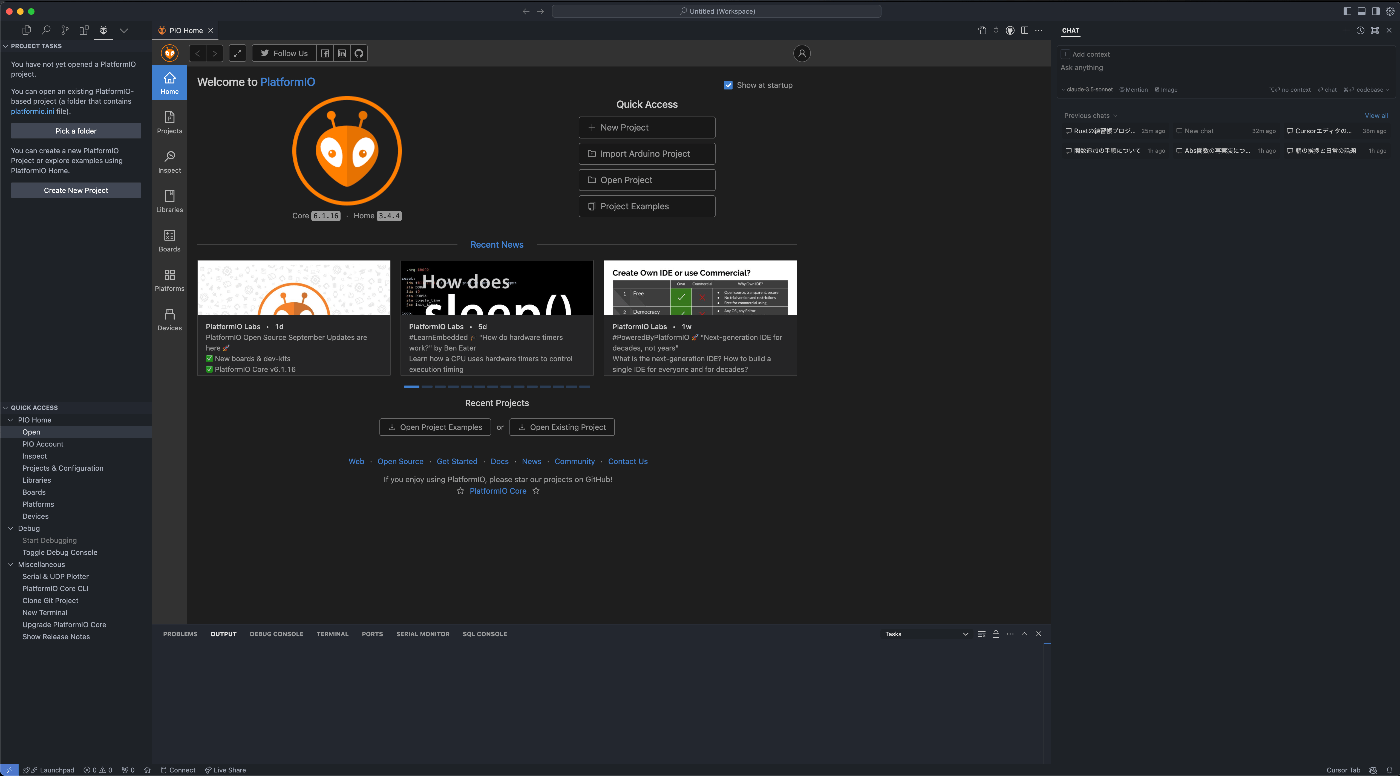Open the claude model selector dropdown in chat
The height and width of the screenshot is (776, 1400).
1087,89
